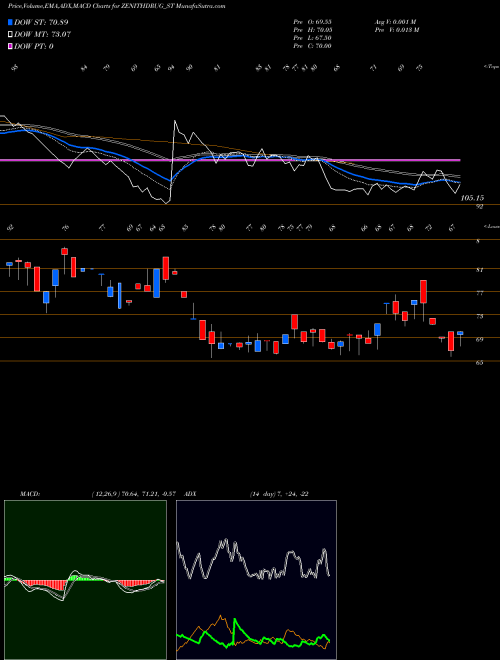Open the green MACD histogram panel
Viewport: 500px width, 660px height.
pos(85,580)
